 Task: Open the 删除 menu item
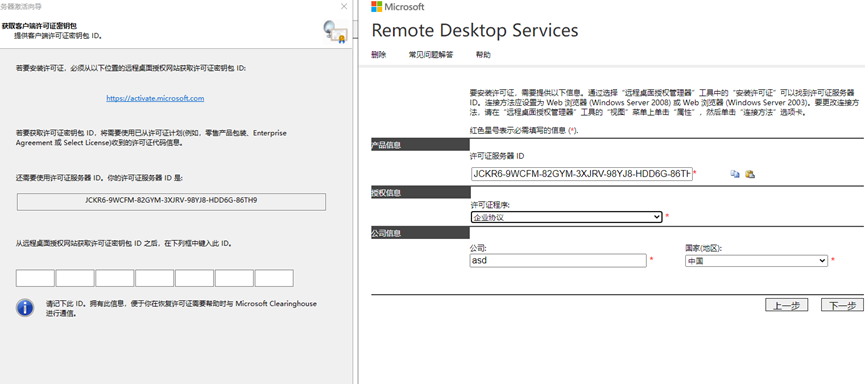tap(378, 55)
